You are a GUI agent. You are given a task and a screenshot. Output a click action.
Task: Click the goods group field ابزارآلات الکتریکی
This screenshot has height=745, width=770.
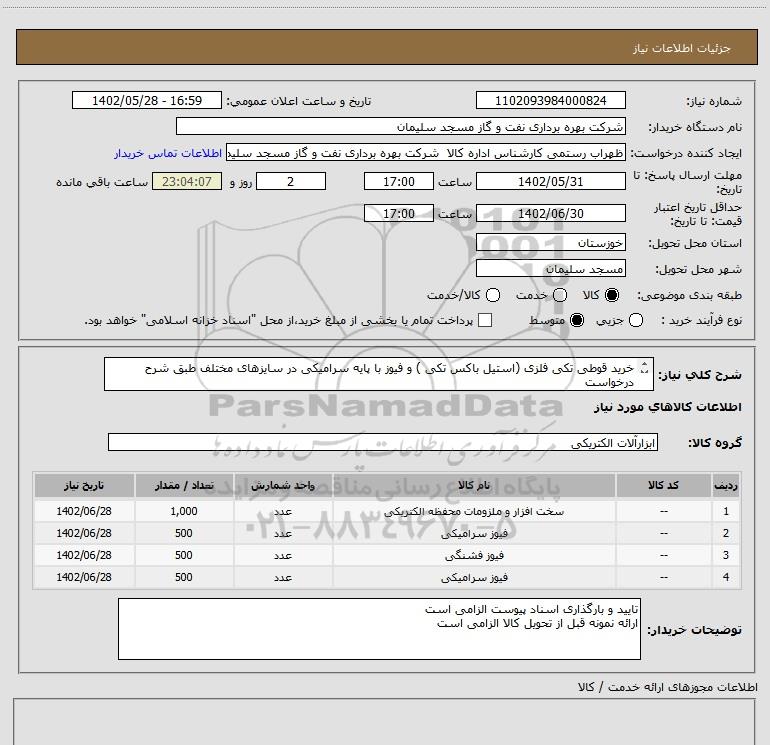click(x=383, y=442)
